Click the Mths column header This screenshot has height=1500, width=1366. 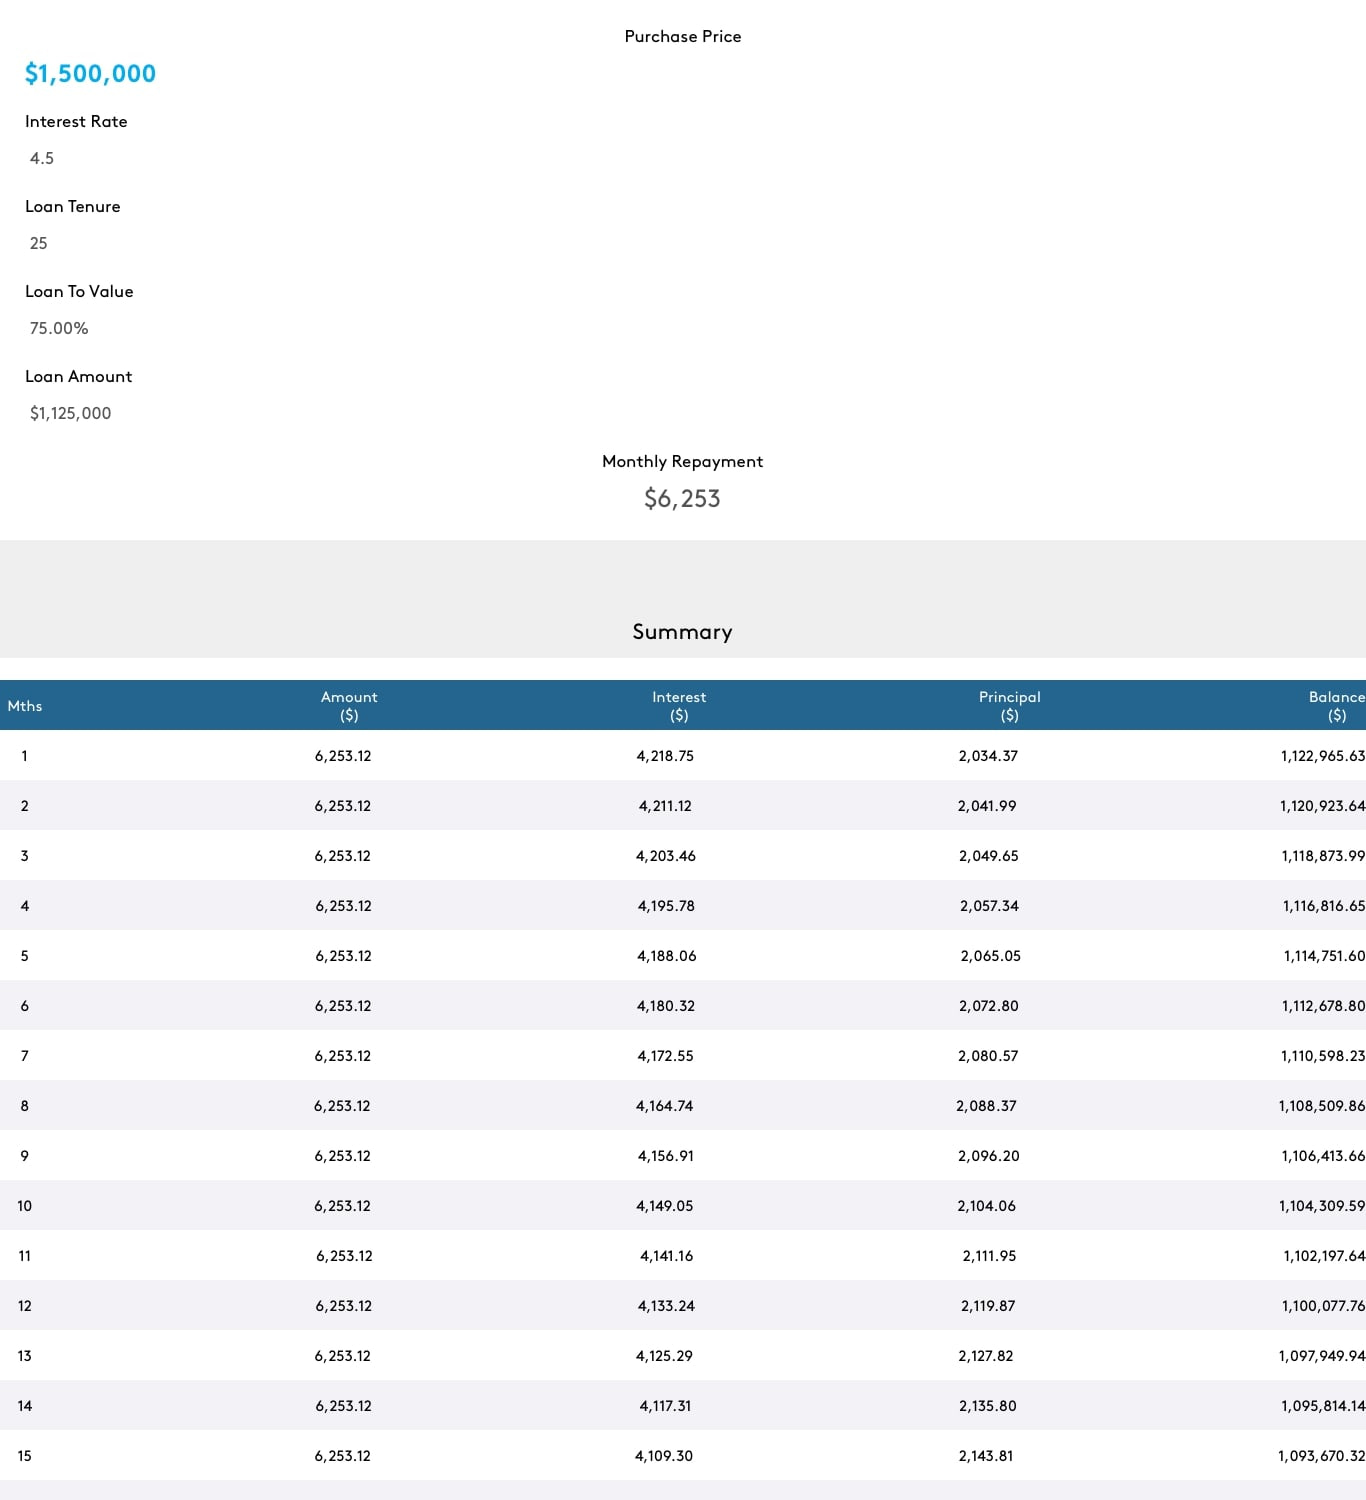tap(25, 706)
